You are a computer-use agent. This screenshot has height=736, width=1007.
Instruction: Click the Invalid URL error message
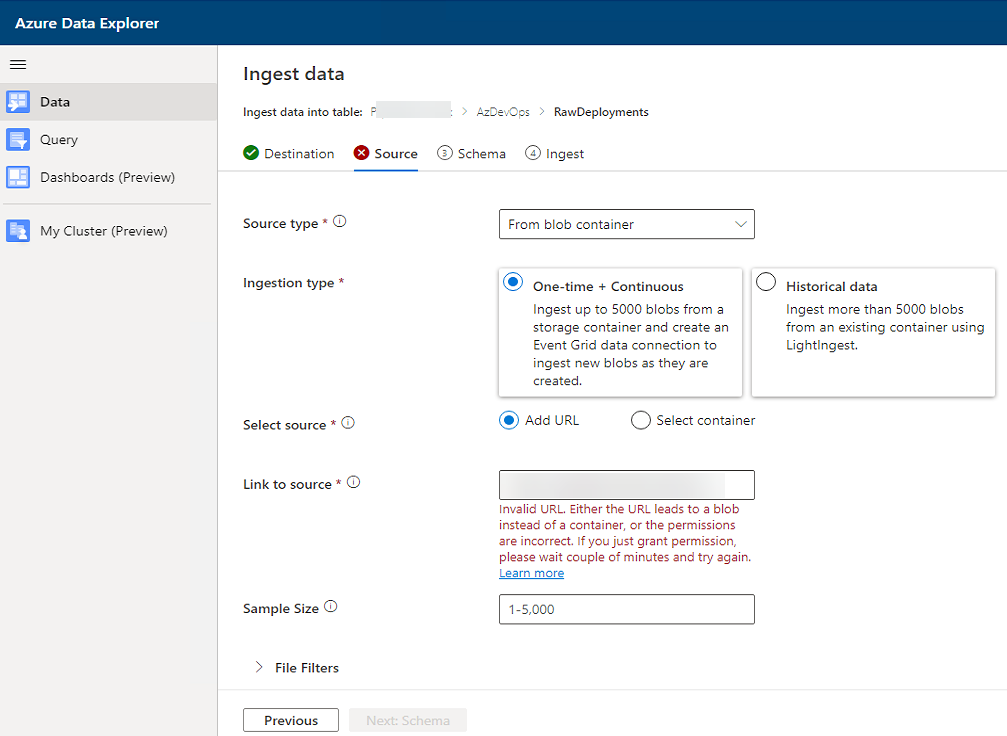[625, 532]
